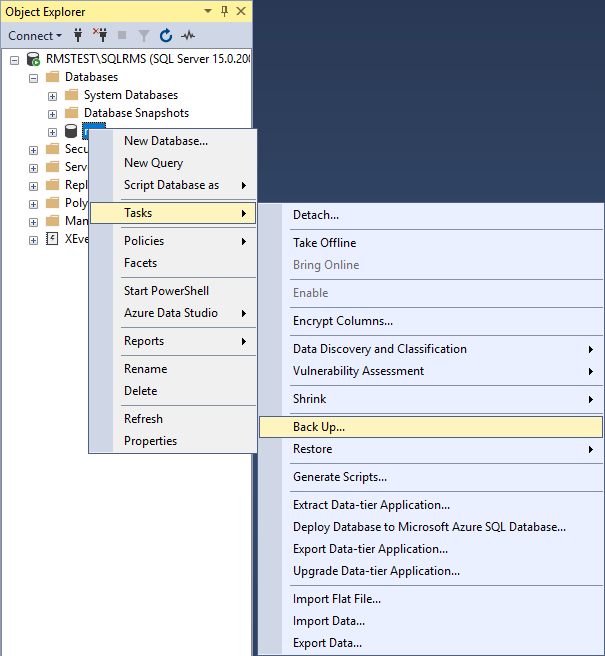This screenshot has width=605, height=656.
Task: Choose Take Offline in Tasks submenu
Action: [x=431, y=243]
